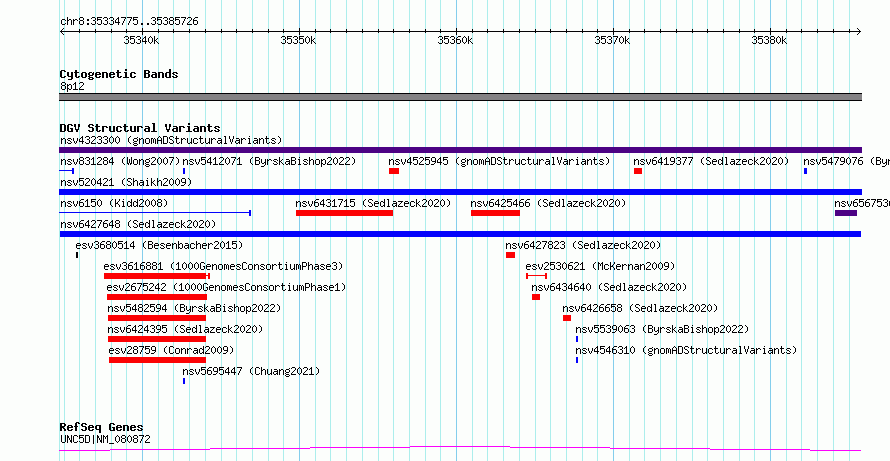Click the nsv5412071 (ByrskaBishop2022) label
The image size is (890, 461).
tap(269, 161)
